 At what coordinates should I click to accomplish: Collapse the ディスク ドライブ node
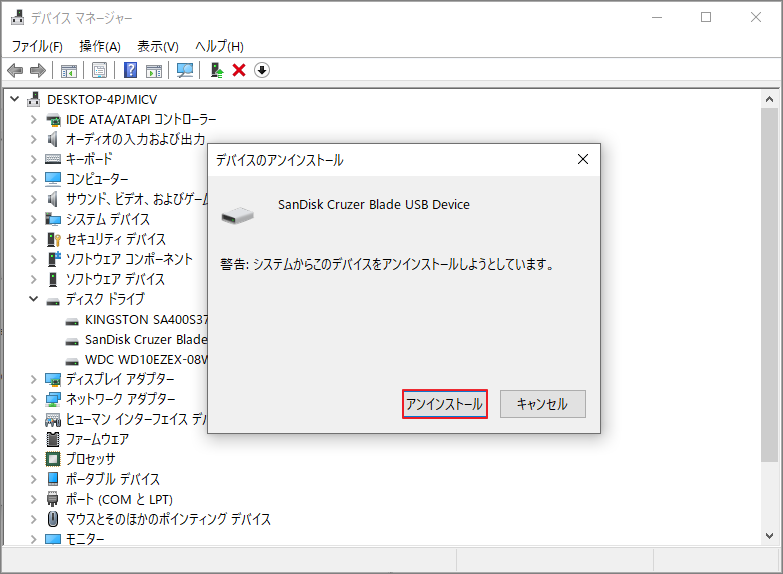point(33,299)
